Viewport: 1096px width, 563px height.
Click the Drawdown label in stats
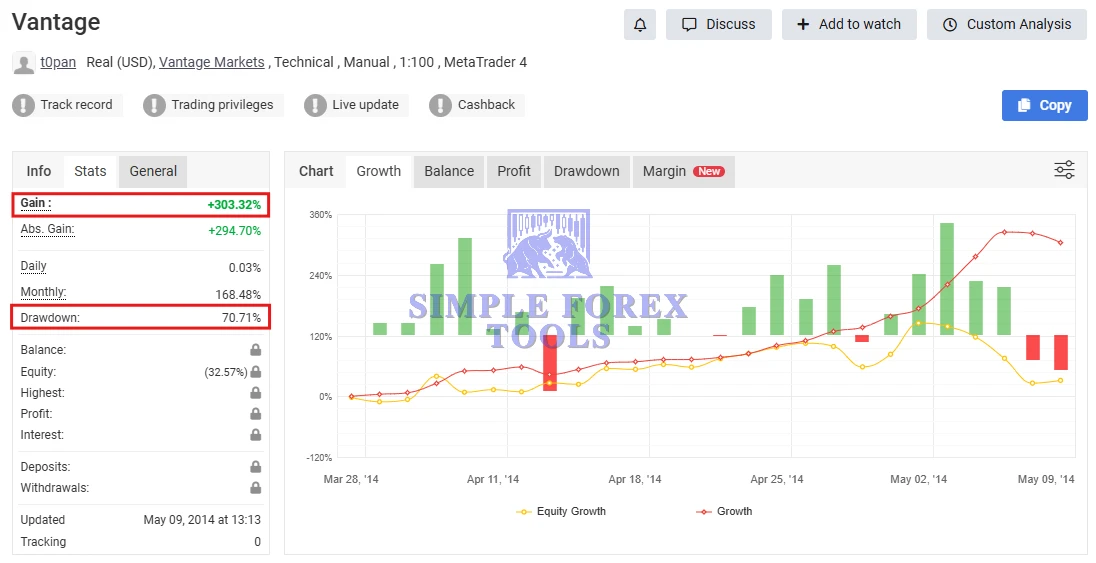[x=50, y=318]
